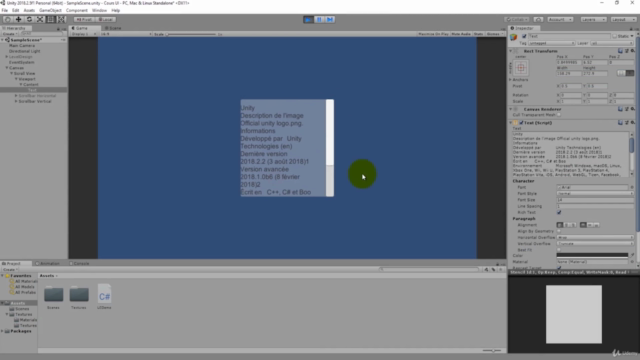Toggle Pivot mode button

[83, 19]
